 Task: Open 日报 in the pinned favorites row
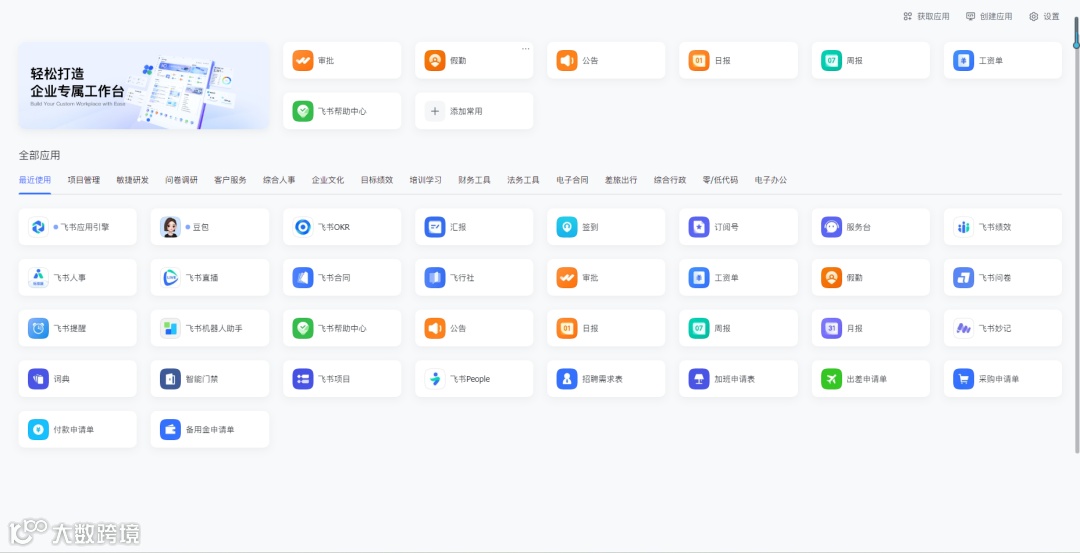pos(738,61)
